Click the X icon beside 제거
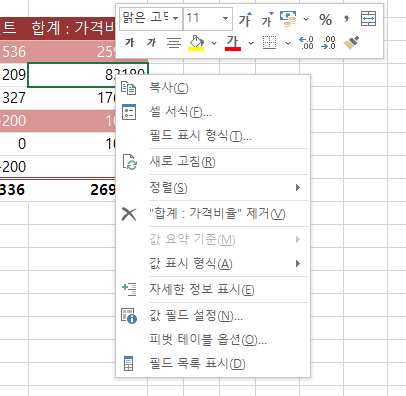 (129, 214)
